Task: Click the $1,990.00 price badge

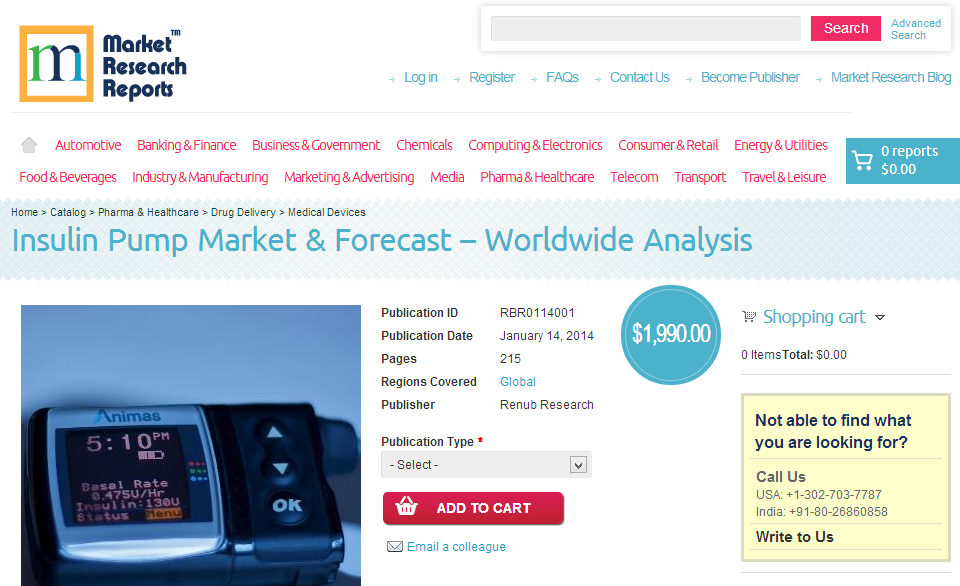Action: tap(671, 335)
